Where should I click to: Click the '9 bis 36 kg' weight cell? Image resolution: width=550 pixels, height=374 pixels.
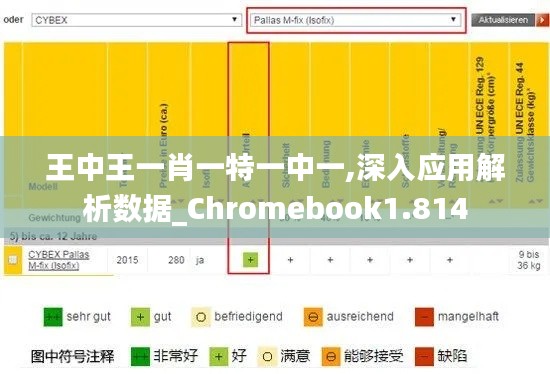pos(529,260)
